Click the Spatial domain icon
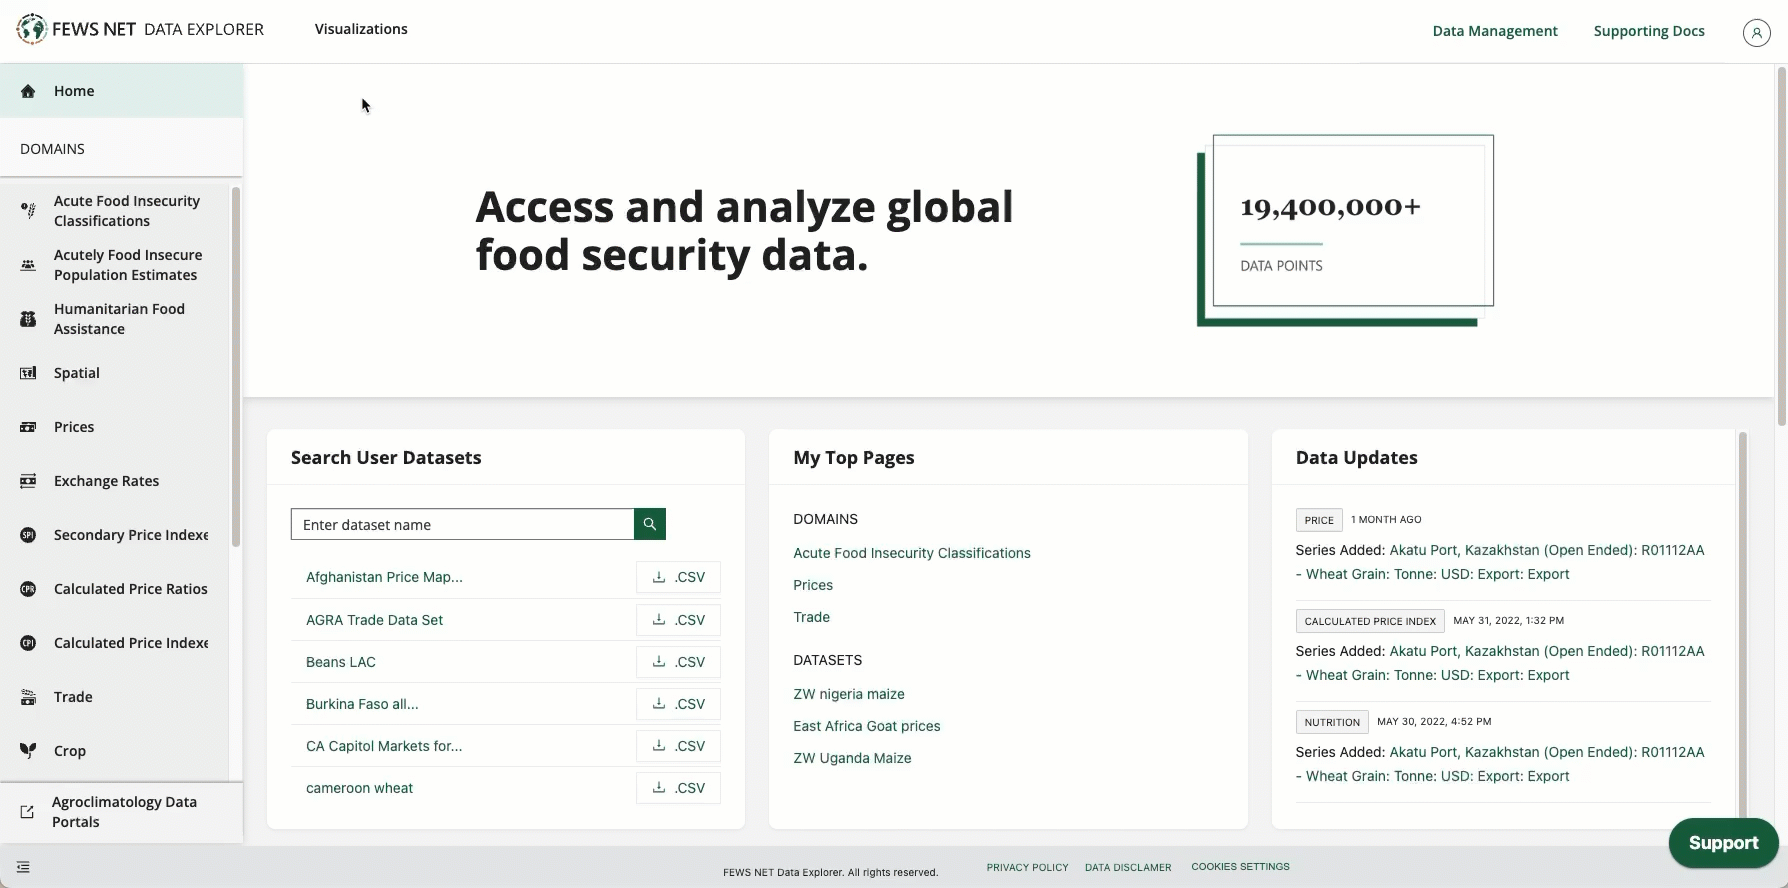The width and height of the screenshot is (1788, 888). pyautogui.click(x=28, y=373)
